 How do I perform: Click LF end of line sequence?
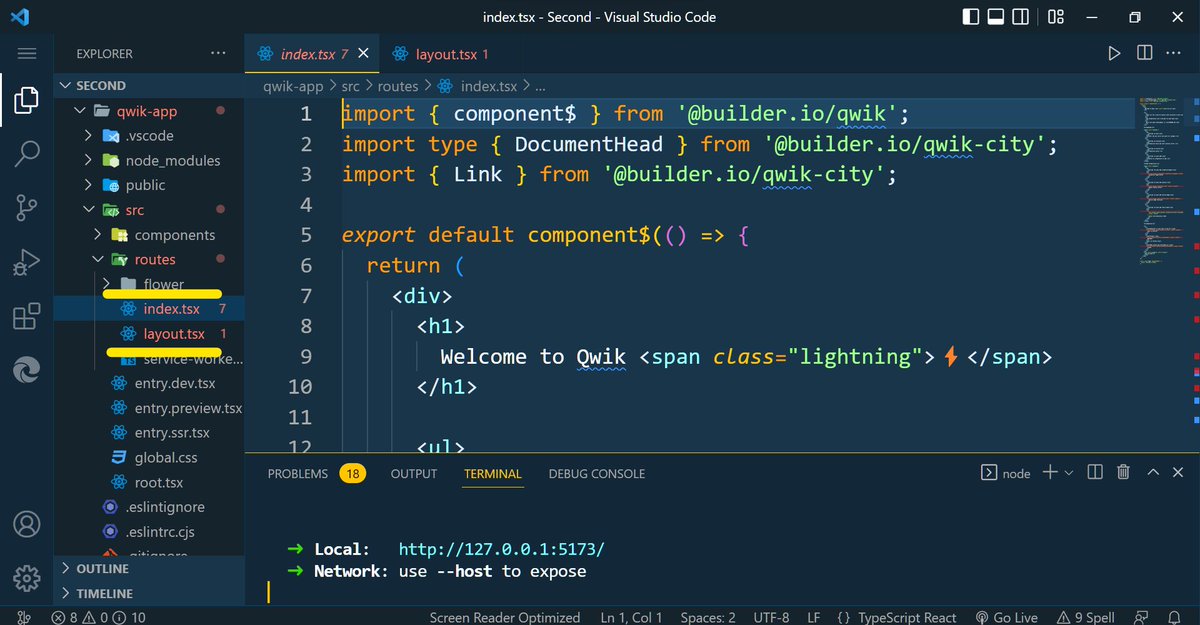point(814,617)
